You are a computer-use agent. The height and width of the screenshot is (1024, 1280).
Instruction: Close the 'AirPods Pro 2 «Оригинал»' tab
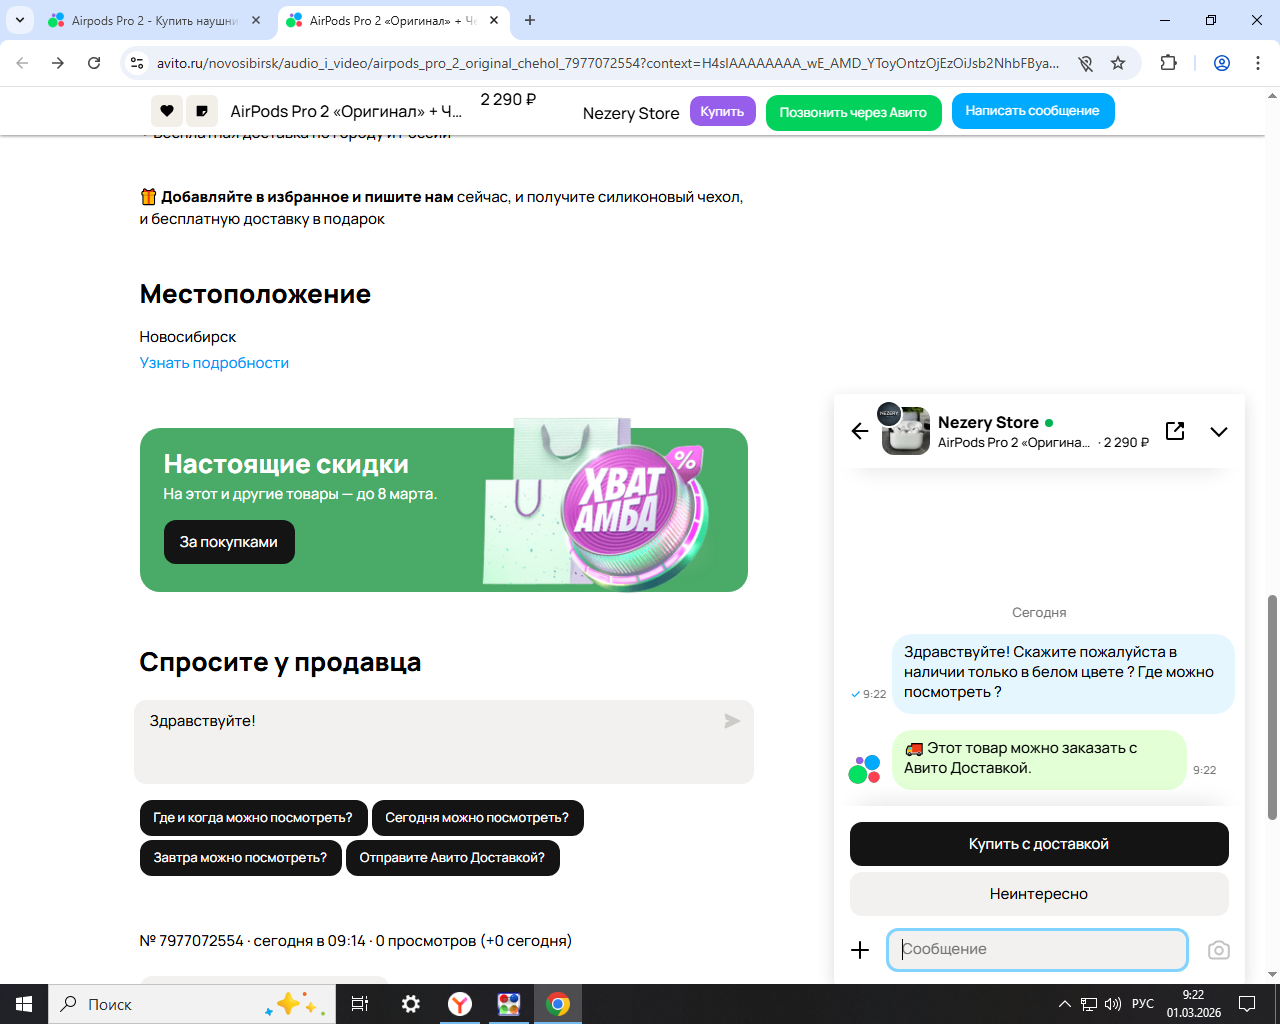click(x=494, y=20)
